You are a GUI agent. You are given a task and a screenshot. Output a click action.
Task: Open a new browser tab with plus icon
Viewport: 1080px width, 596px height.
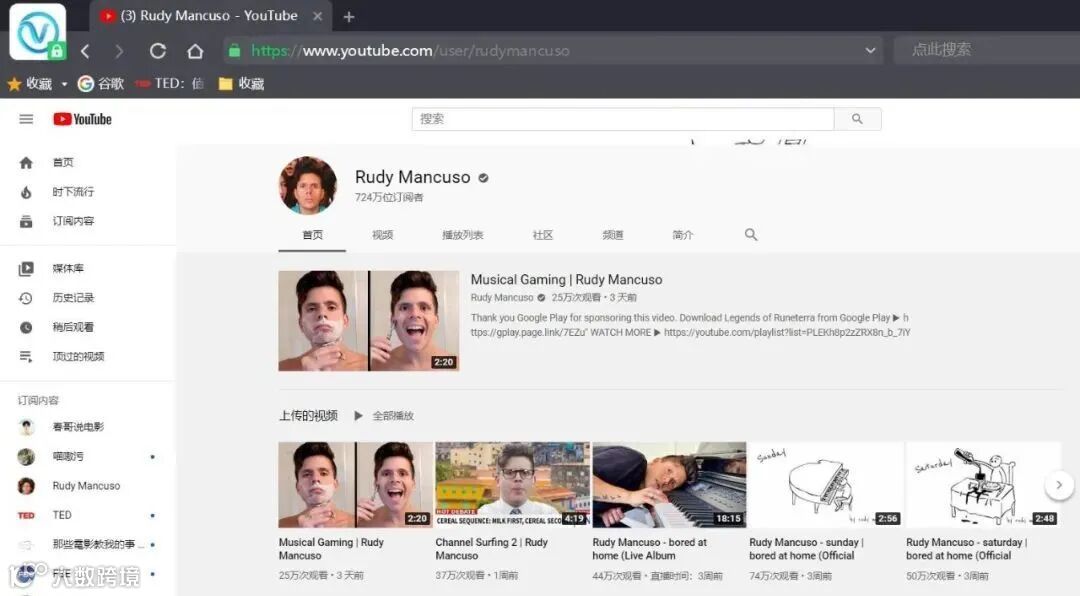349,17
